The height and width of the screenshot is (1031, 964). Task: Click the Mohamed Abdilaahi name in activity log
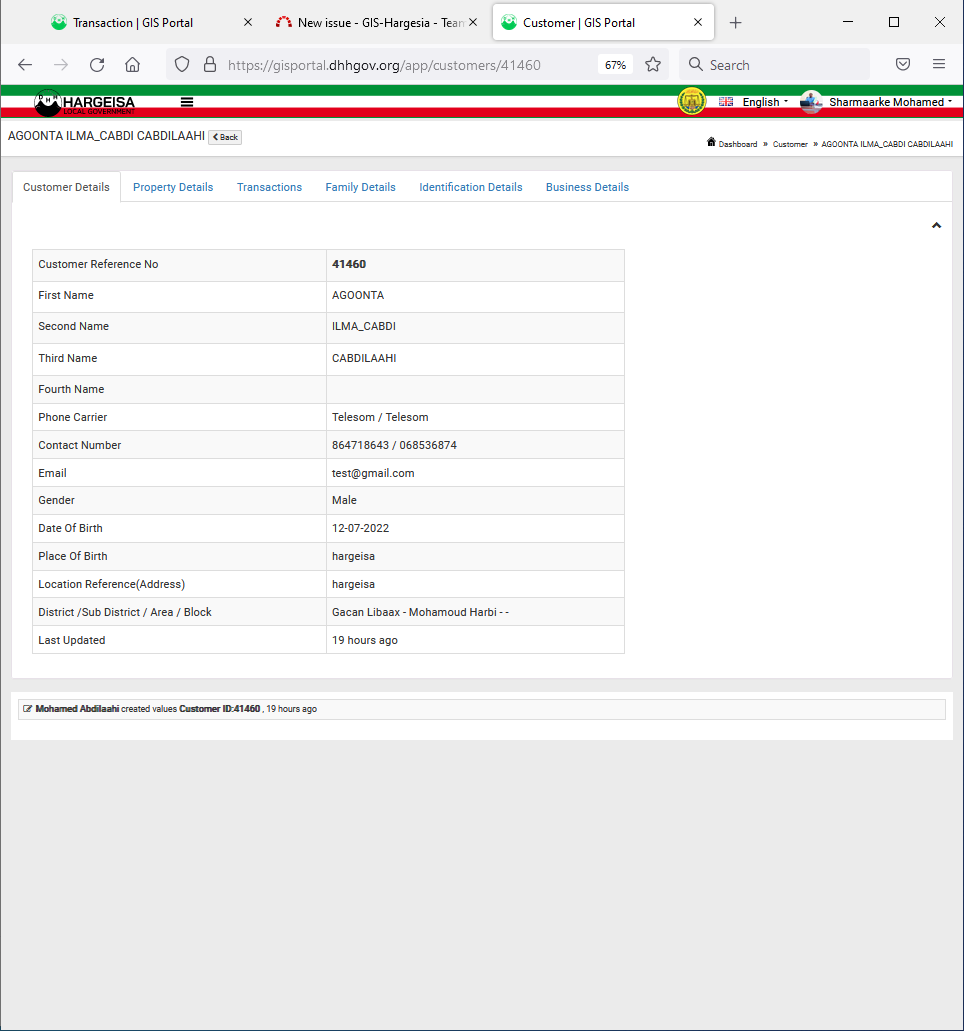pos(77,709)
